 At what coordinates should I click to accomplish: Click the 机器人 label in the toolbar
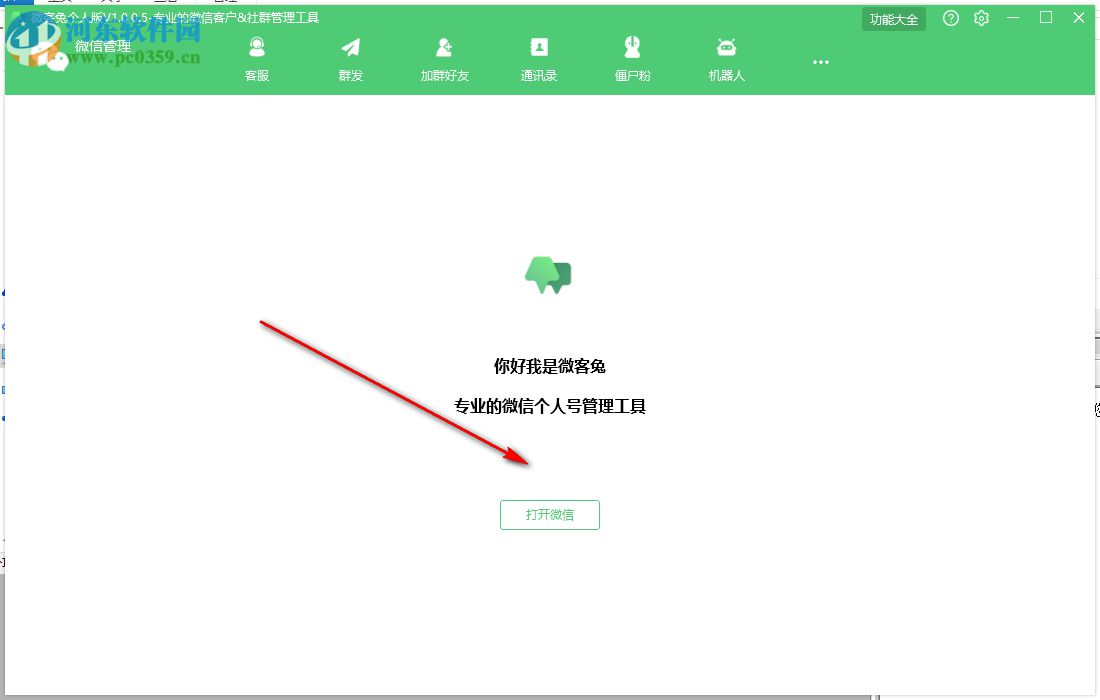(x=726, y=74)
